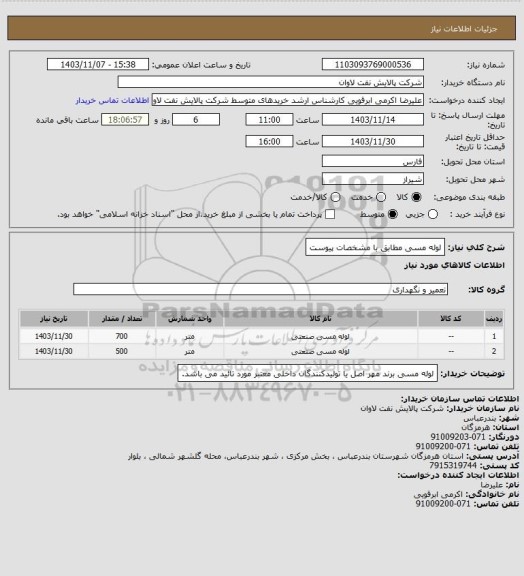Click the کد کالا column header
This screenshot has width=524, height=576.
[451, 318]
